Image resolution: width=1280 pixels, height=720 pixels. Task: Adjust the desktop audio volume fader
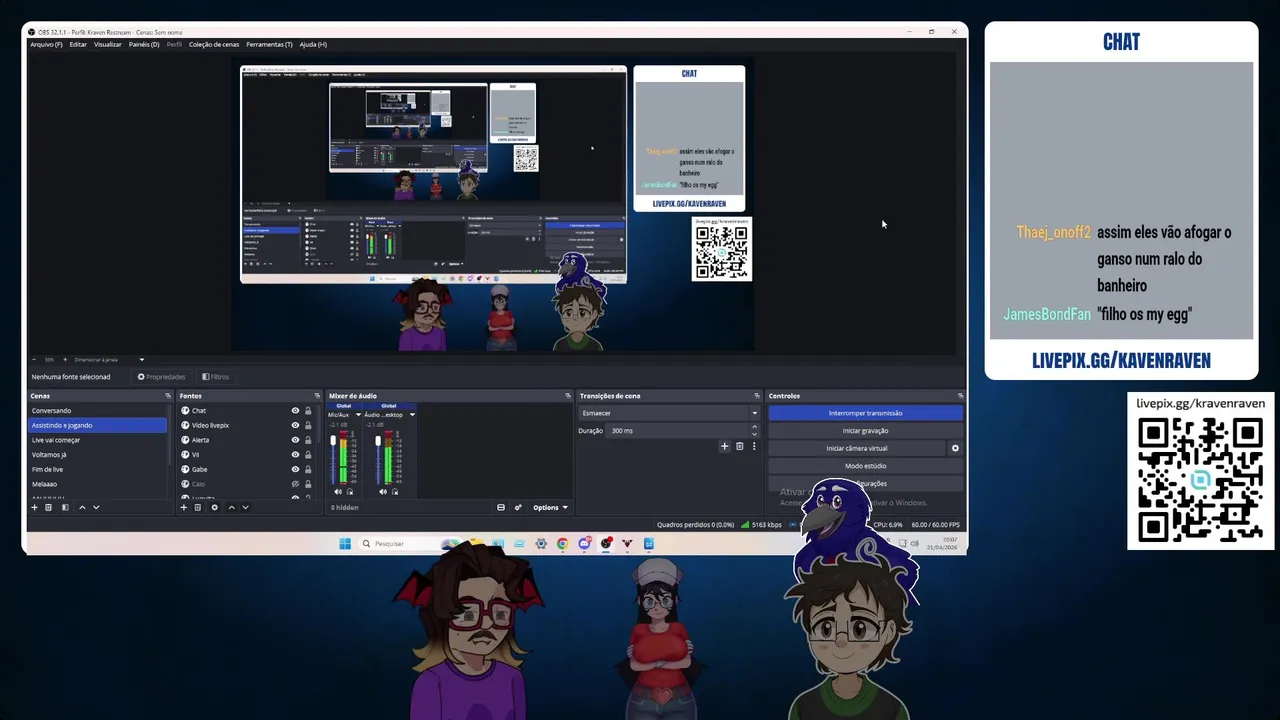coord(378,440)
